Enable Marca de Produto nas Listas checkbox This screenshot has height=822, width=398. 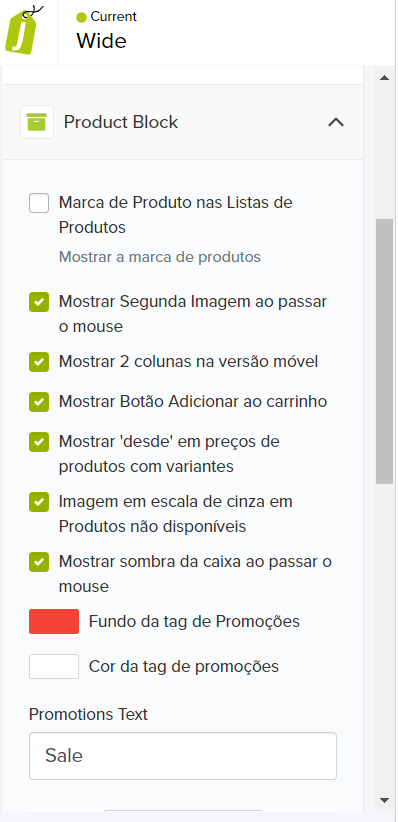point(39,203)
